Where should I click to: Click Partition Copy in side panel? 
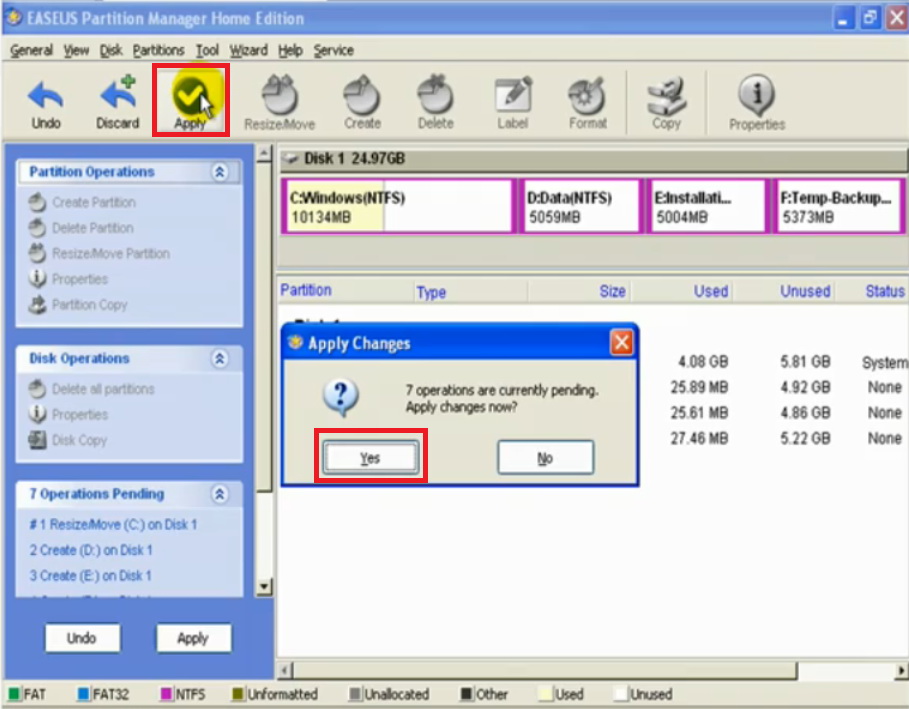point(77,304)
